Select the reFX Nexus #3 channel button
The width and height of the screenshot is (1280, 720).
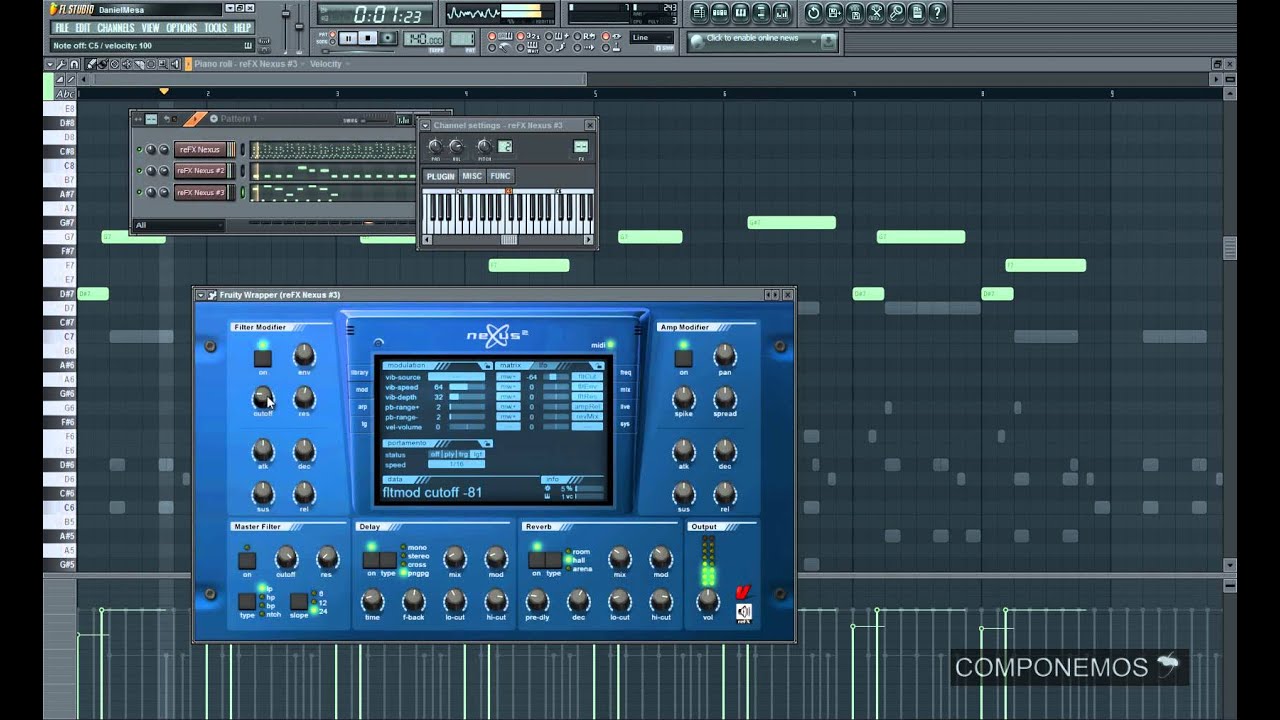pos(201,192)
